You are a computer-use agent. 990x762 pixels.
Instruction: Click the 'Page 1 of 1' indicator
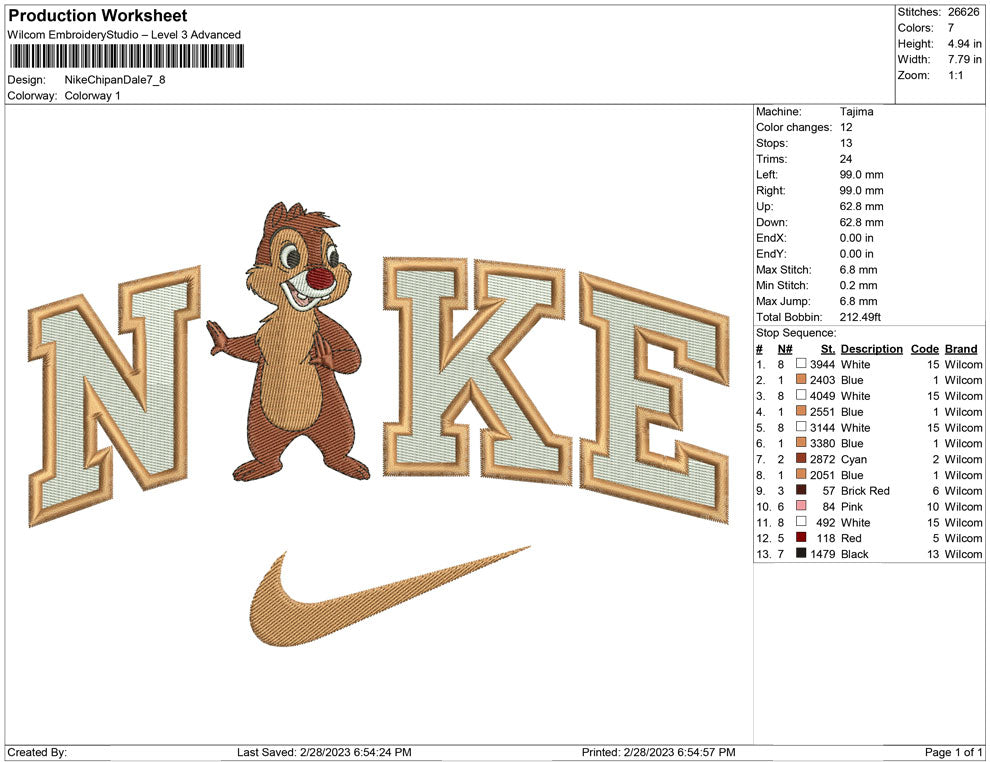953,752
